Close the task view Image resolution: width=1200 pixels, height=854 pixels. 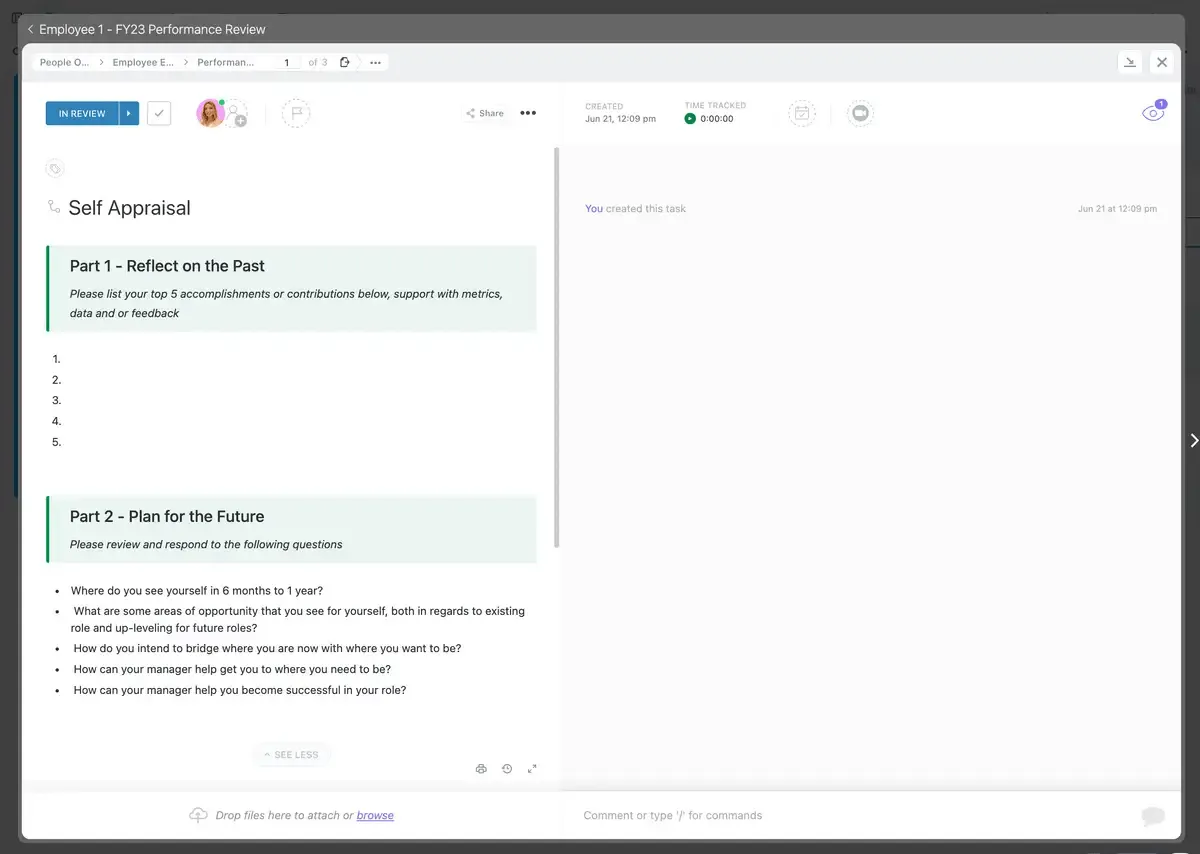click(1162, 62)
